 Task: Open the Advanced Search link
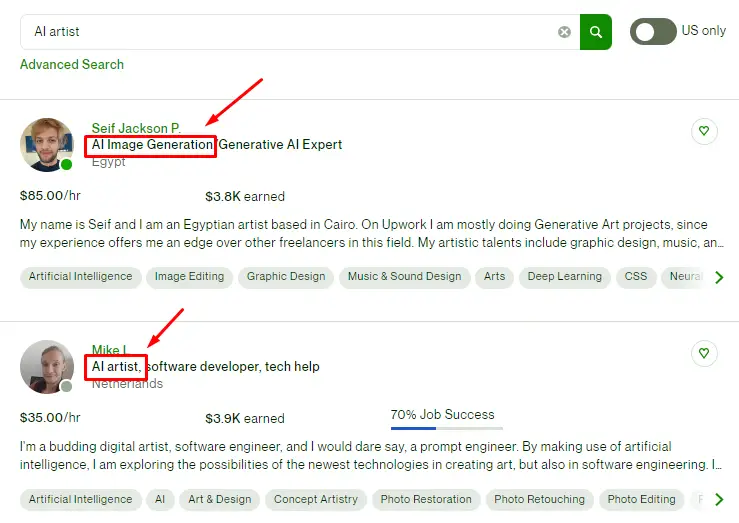72,64
